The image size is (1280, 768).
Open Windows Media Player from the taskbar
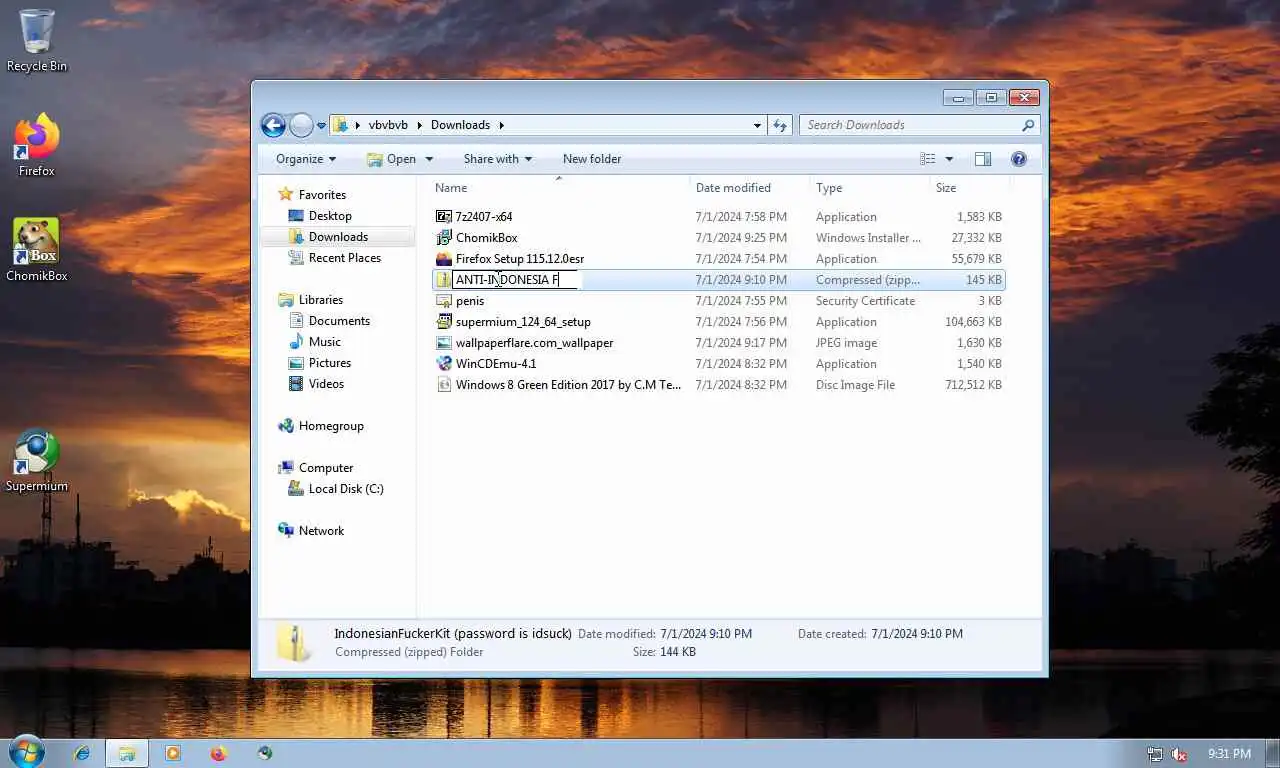pos(173,753)
